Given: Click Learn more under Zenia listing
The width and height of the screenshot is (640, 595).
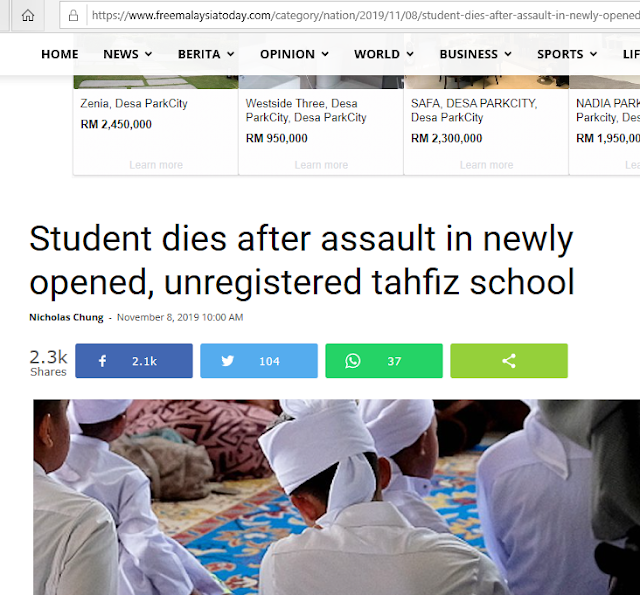Looking at the screenshot, I should coord(156,165).
